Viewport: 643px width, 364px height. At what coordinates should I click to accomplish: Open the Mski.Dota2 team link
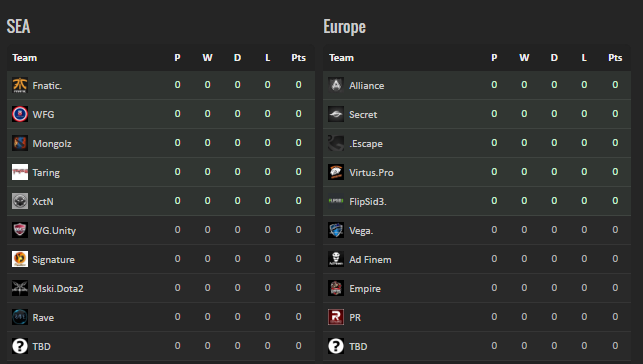point(58,289)
